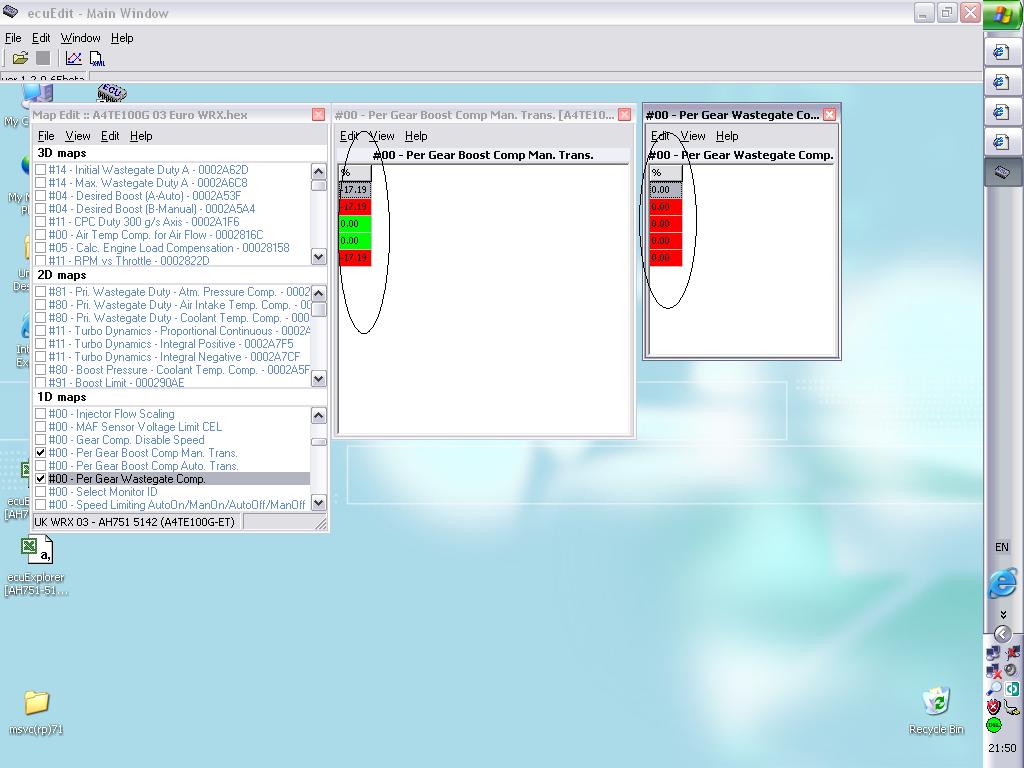Image resolution: width=1024 pixels, height=768 pixels.
Task: Click scroll-down arrow of 1D maps list
Action: [x=319, y=502]
